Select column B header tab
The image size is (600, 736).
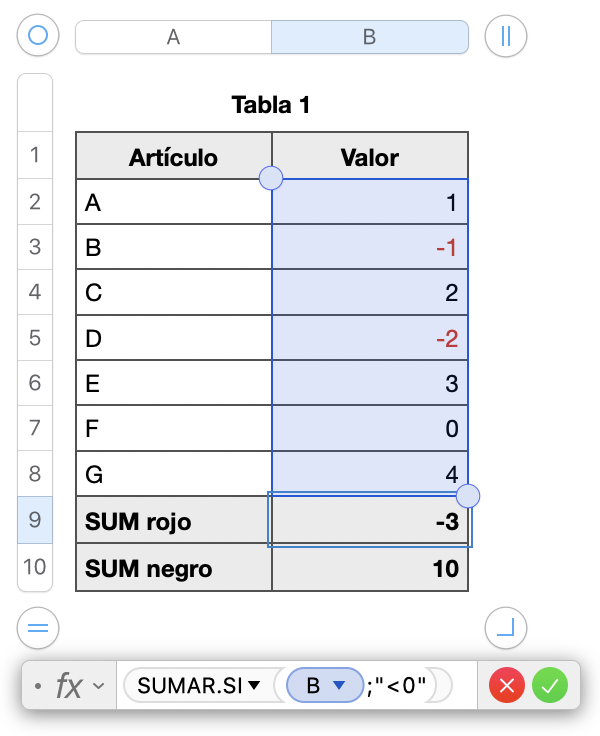coord(369,37)
